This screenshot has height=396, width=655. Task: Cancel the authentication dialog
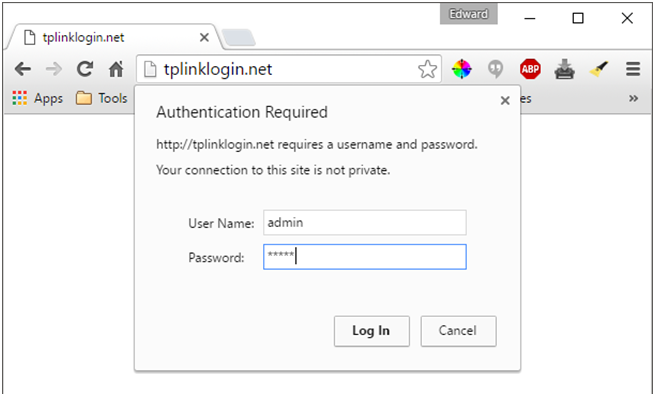458,331
